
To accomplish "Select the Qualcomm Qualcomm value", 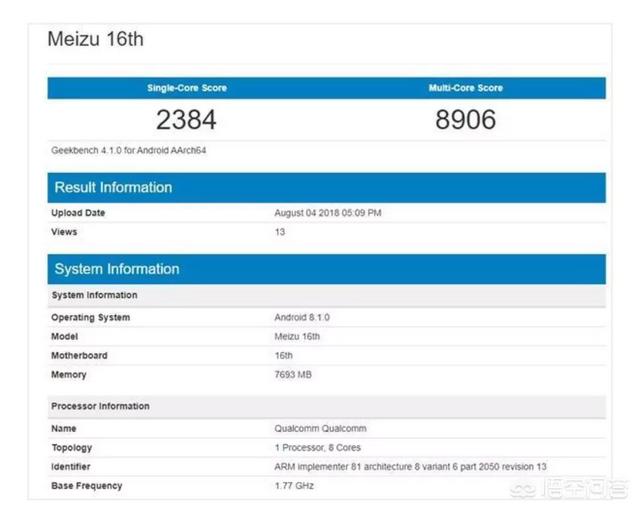I will tap(320, 429).
